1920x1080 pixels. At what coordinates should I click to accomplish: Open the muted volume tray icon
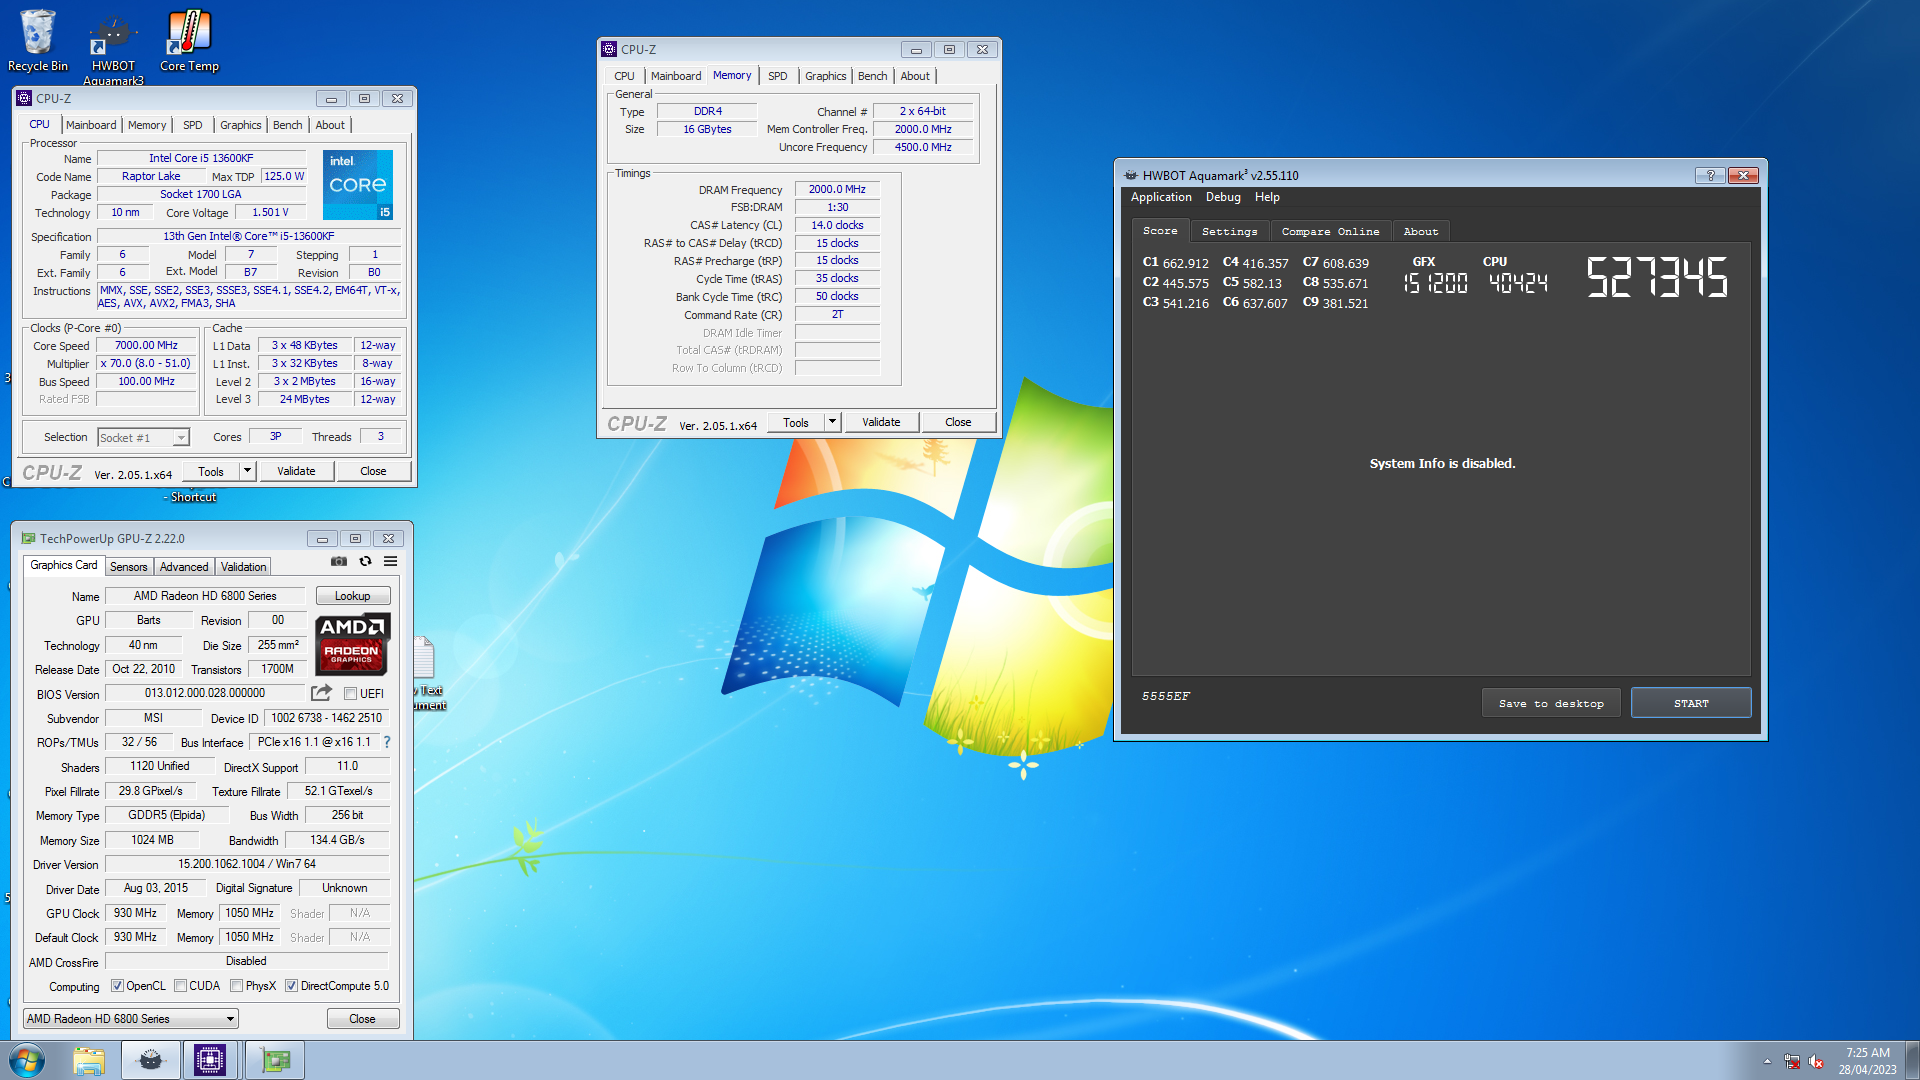(1816, 1061)
